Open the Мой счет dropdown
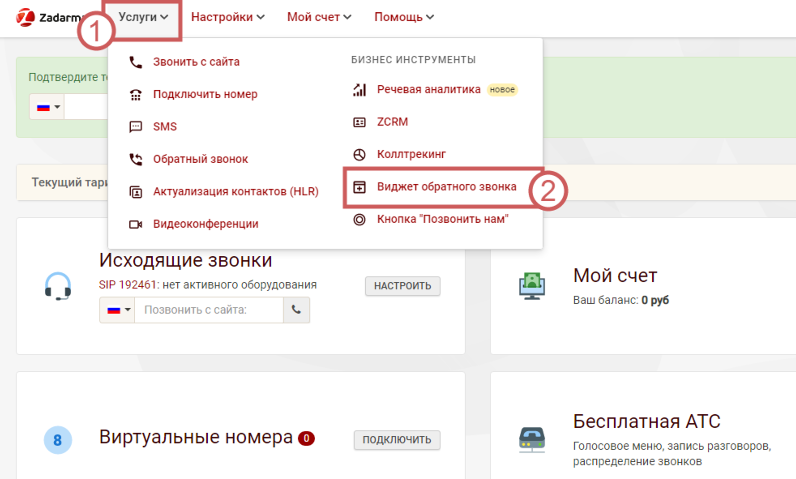This screenshot has height=479, width=796. (x=319, y=17)
